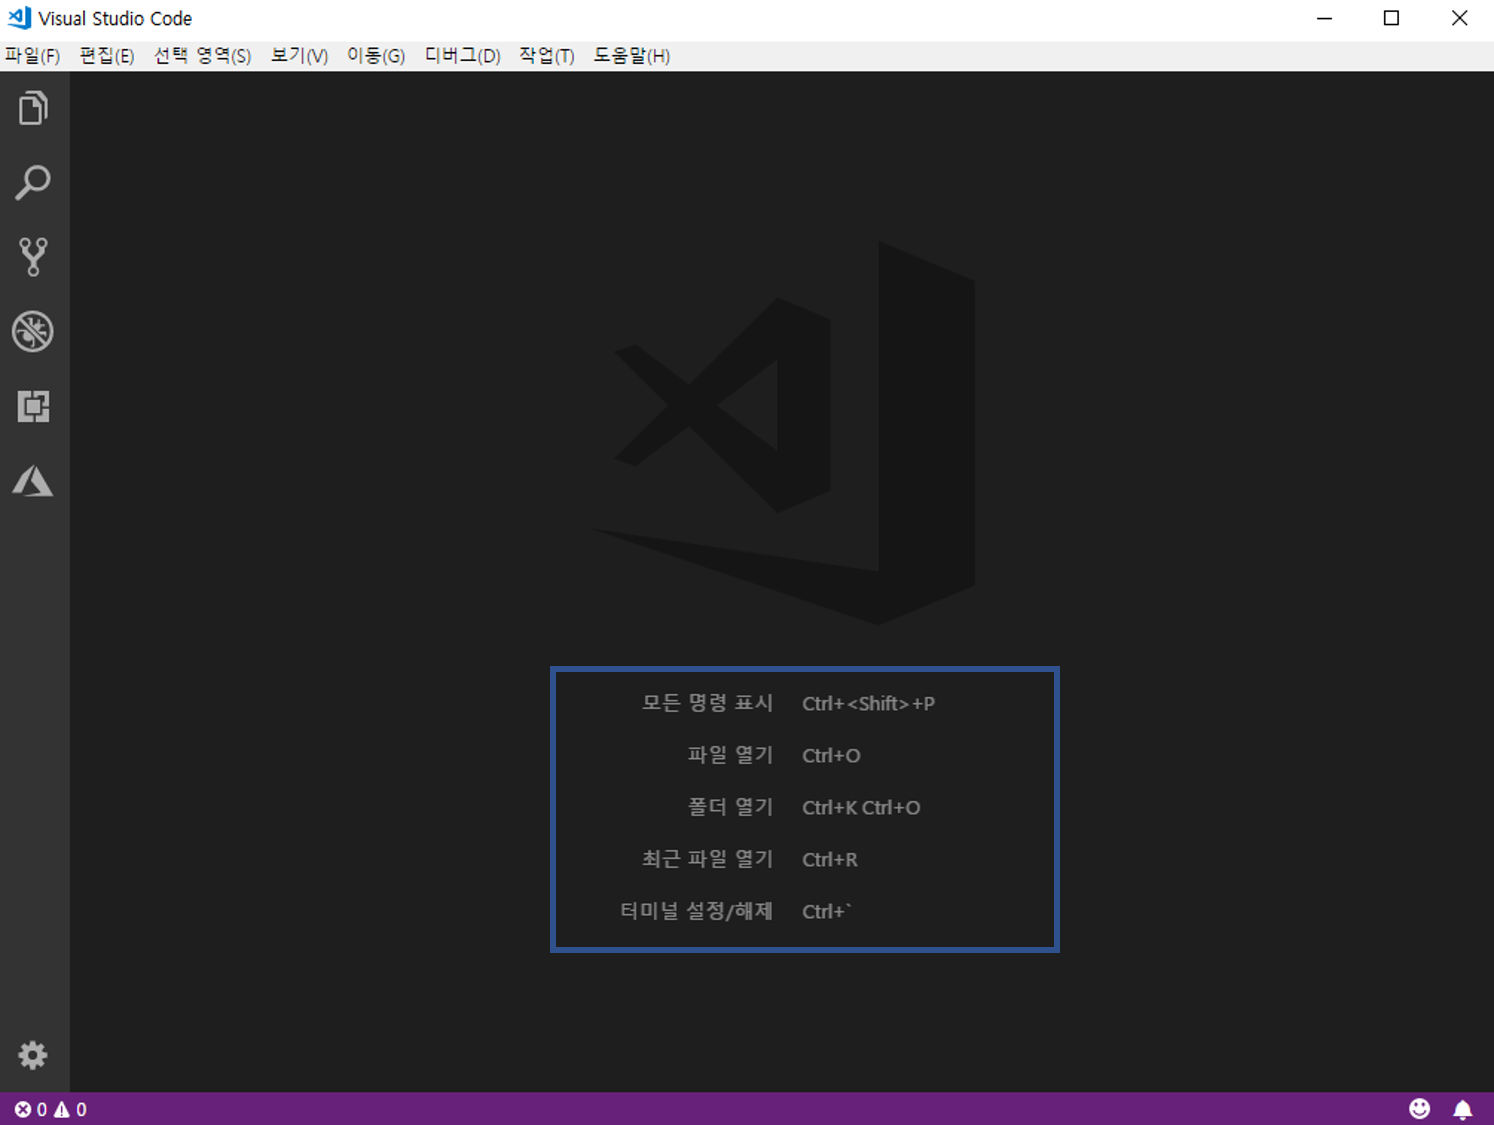
Task: Click the Ctrl+` shortcut text
Action: [x=826, y=912]
